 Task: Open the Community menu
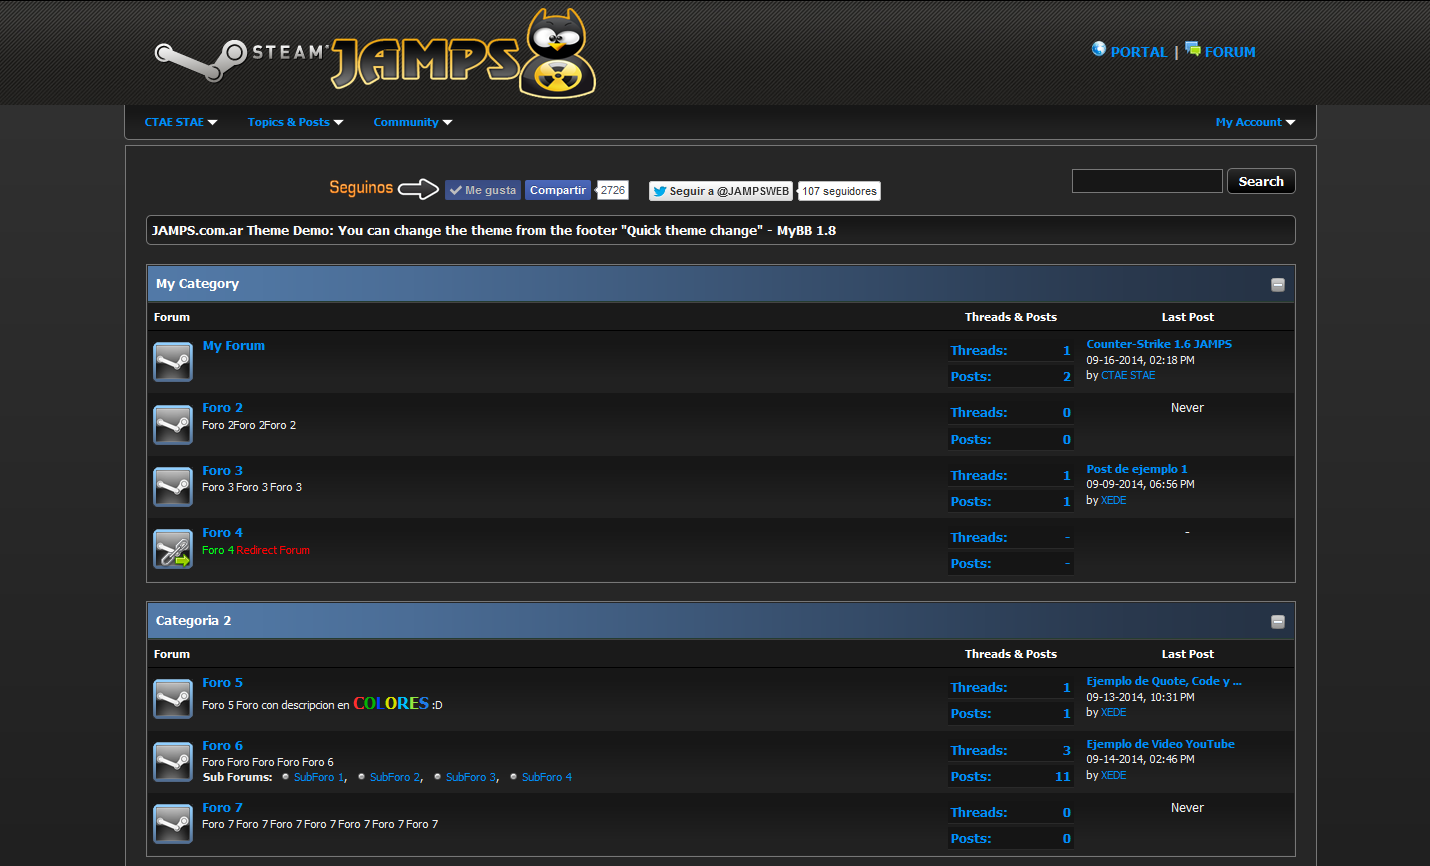(412, 122)
